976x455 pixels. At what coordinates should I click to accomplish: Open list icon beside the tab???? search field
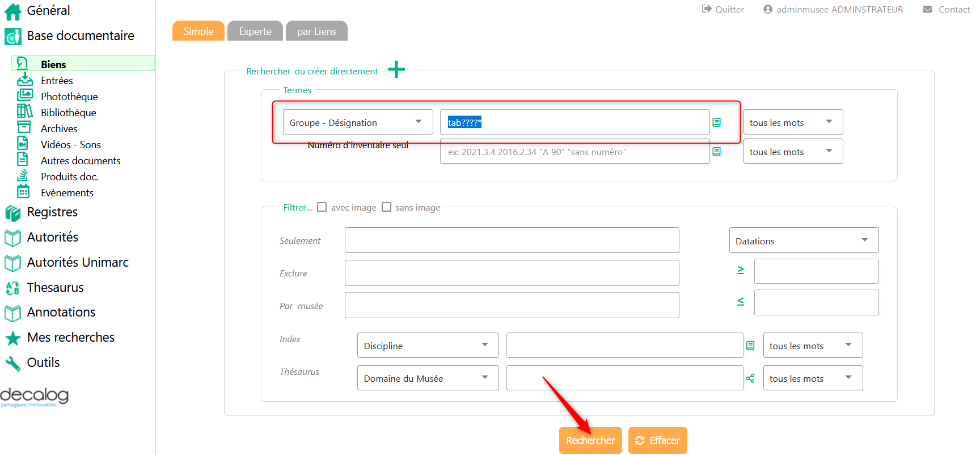click(x=717, y=122)
